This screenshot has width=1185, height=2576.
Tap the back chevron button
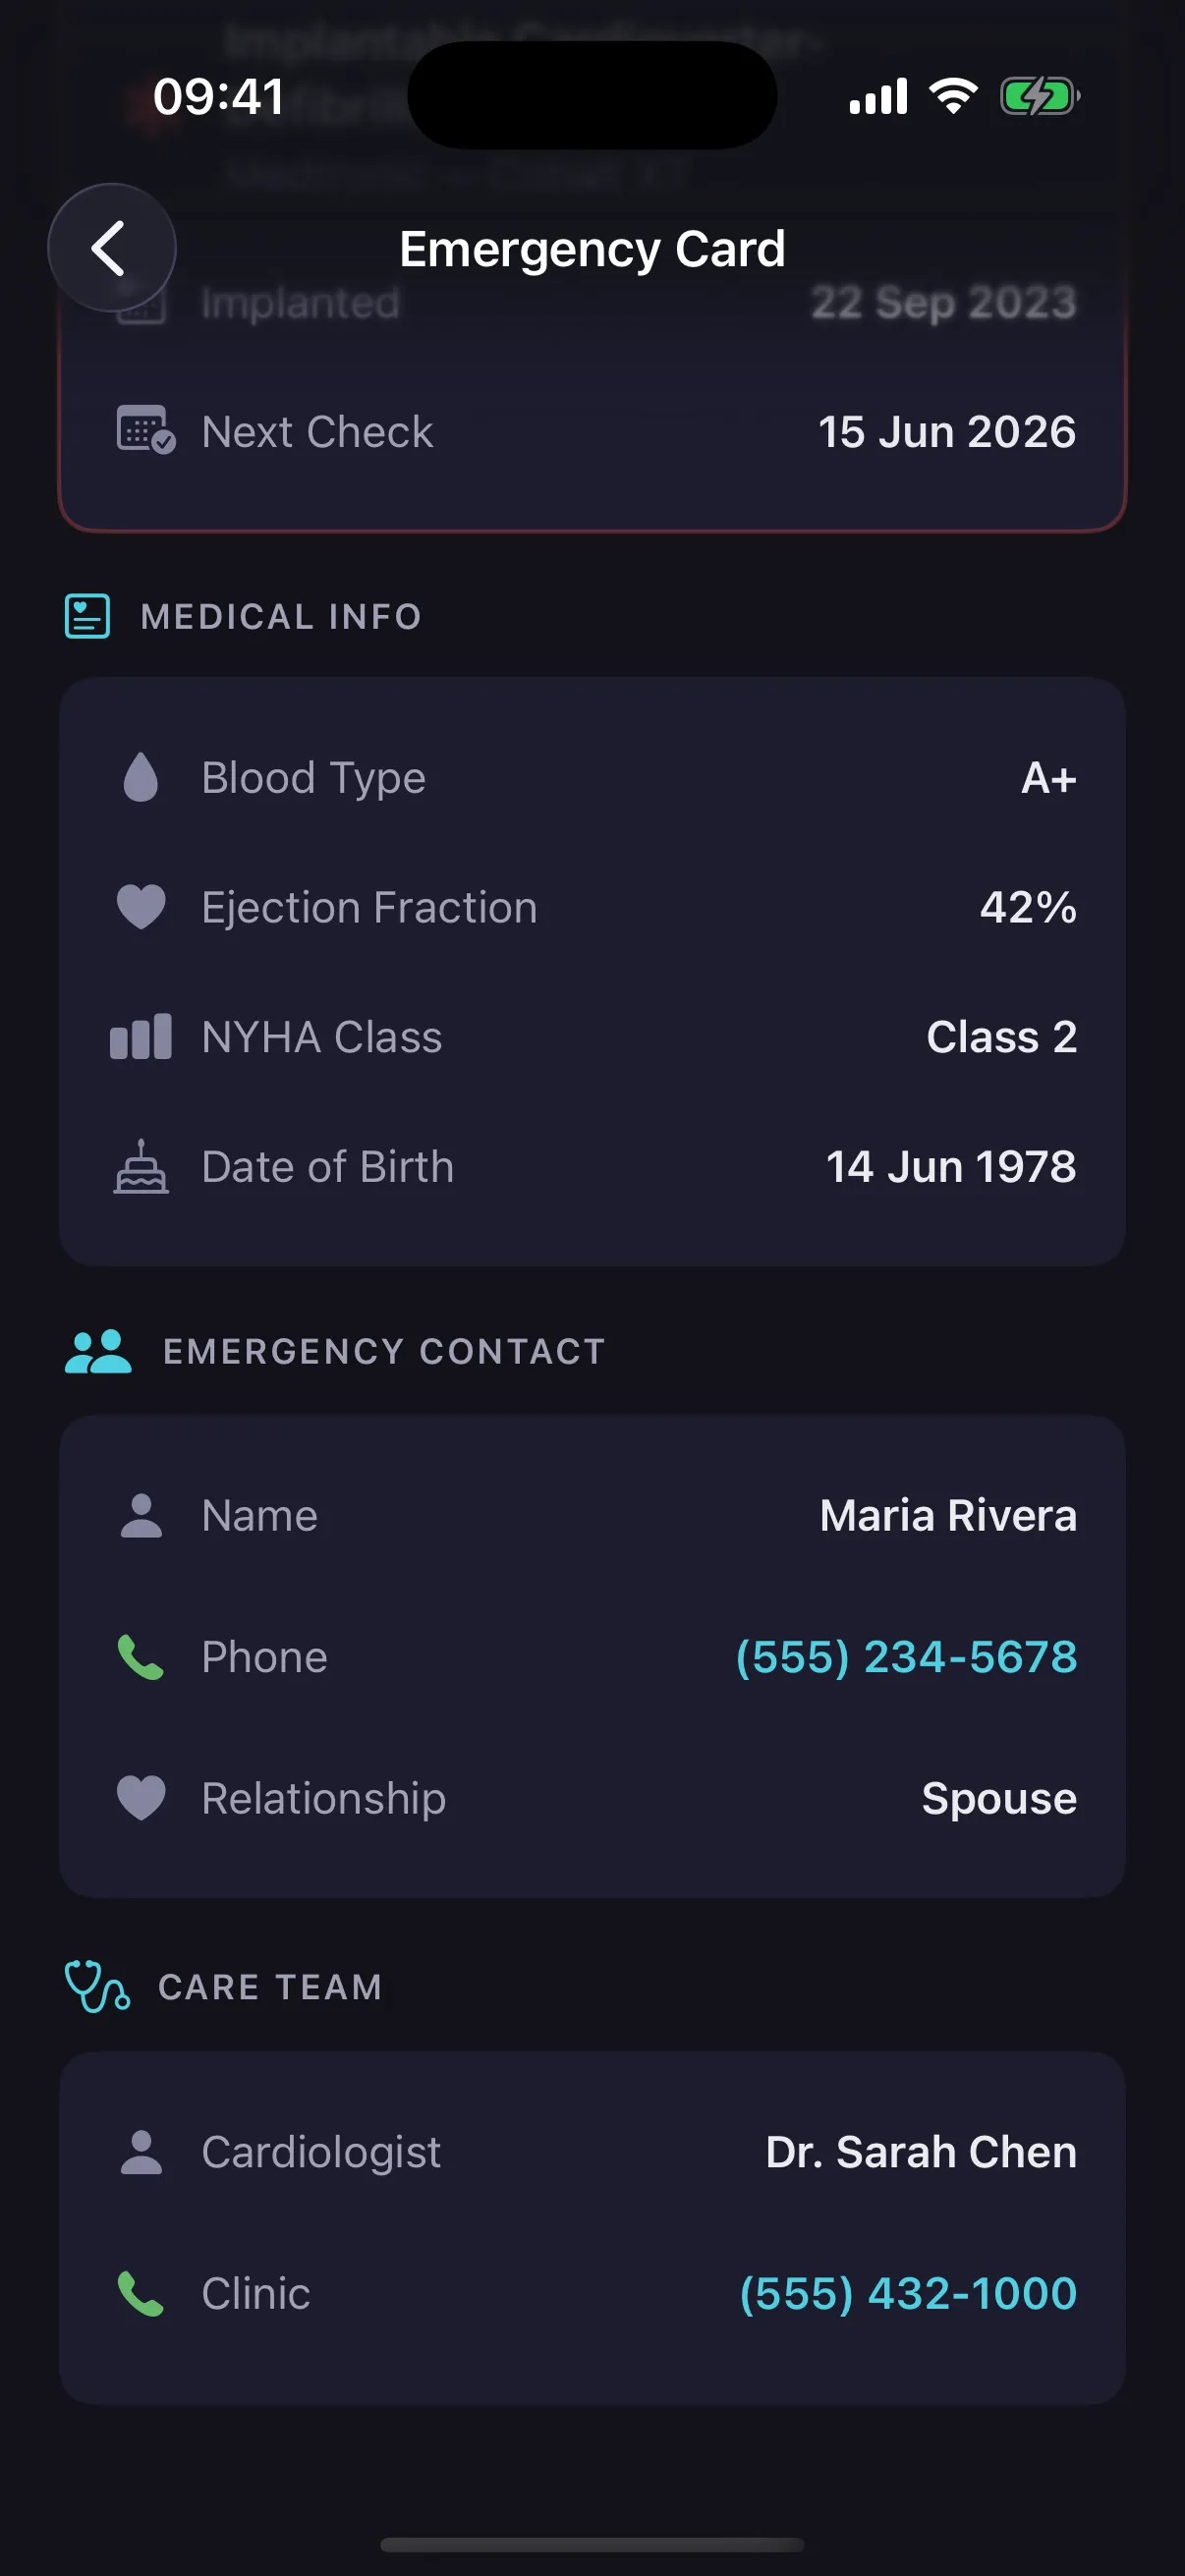(111, 248)
